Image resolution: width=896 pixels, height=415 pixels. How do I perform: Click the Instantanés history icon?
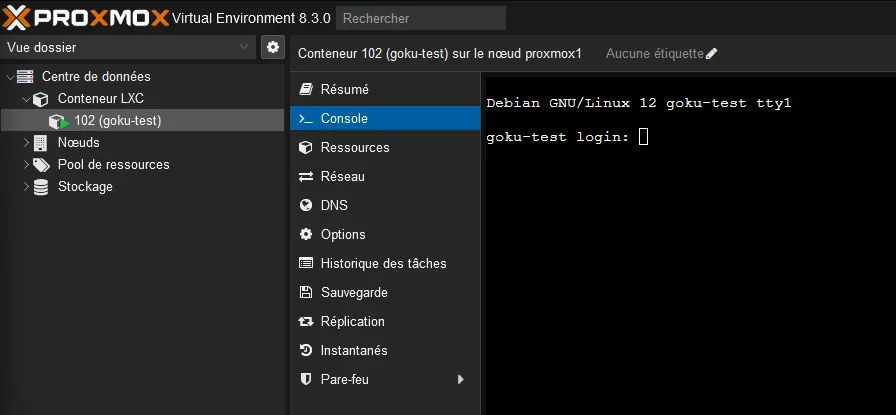(x=306, y=350)
